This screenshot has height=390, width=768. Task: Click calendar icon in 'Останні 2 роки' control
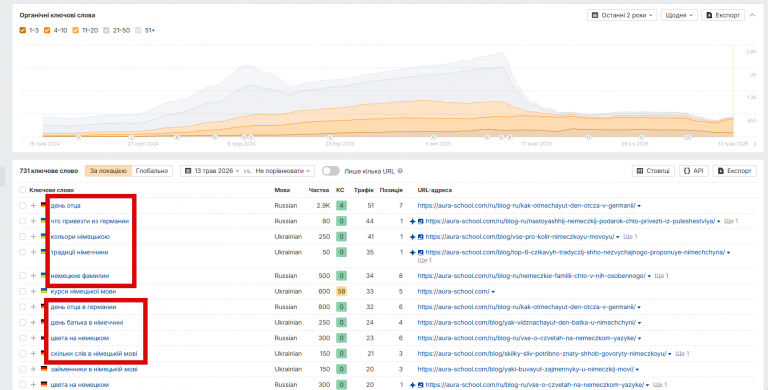click(595, 15)
